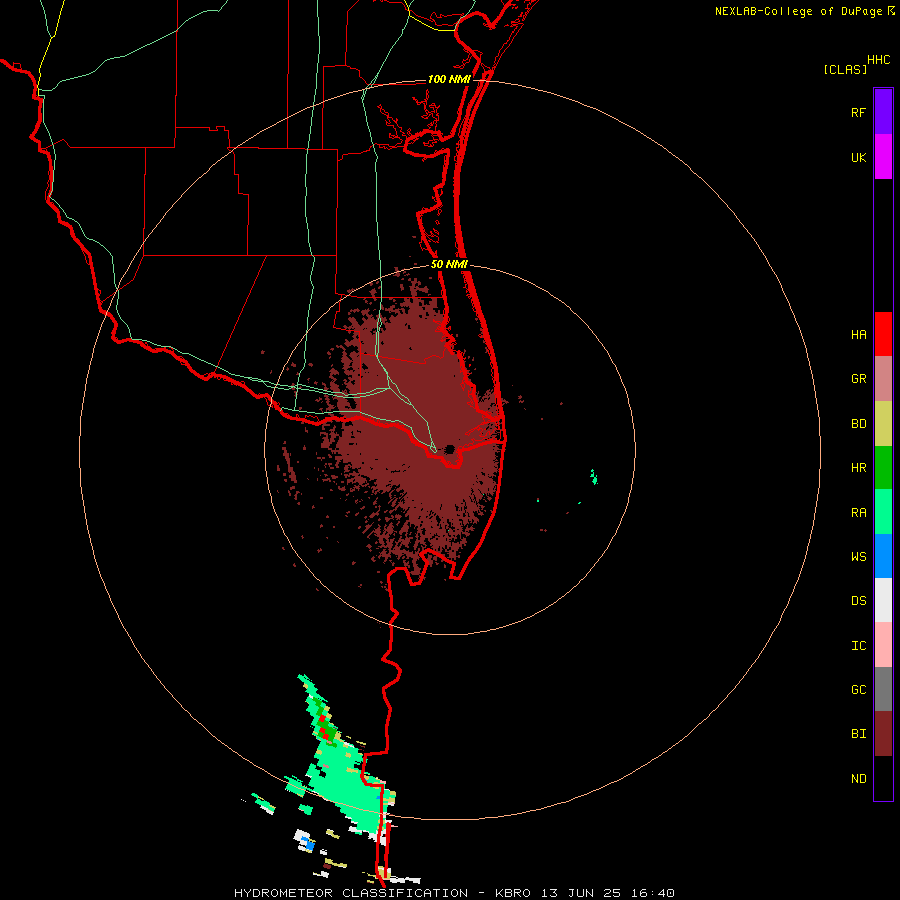This screenshot has width=900, height=900.
Task: Click the blue WS legend swatch
Action: pos(883,556)
